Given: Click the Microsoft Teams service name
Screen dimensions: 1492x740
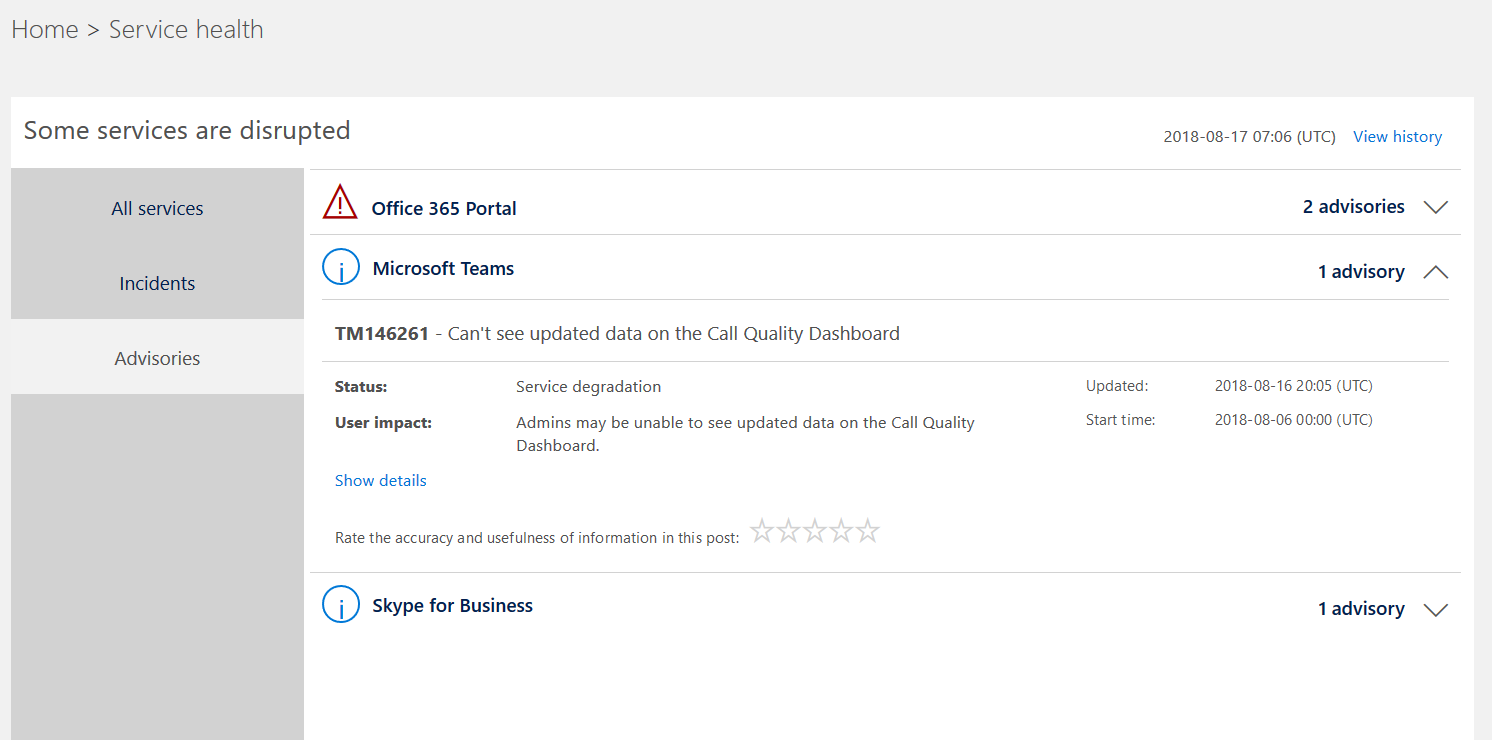Looking at the screenshot, I should (443, 268).
